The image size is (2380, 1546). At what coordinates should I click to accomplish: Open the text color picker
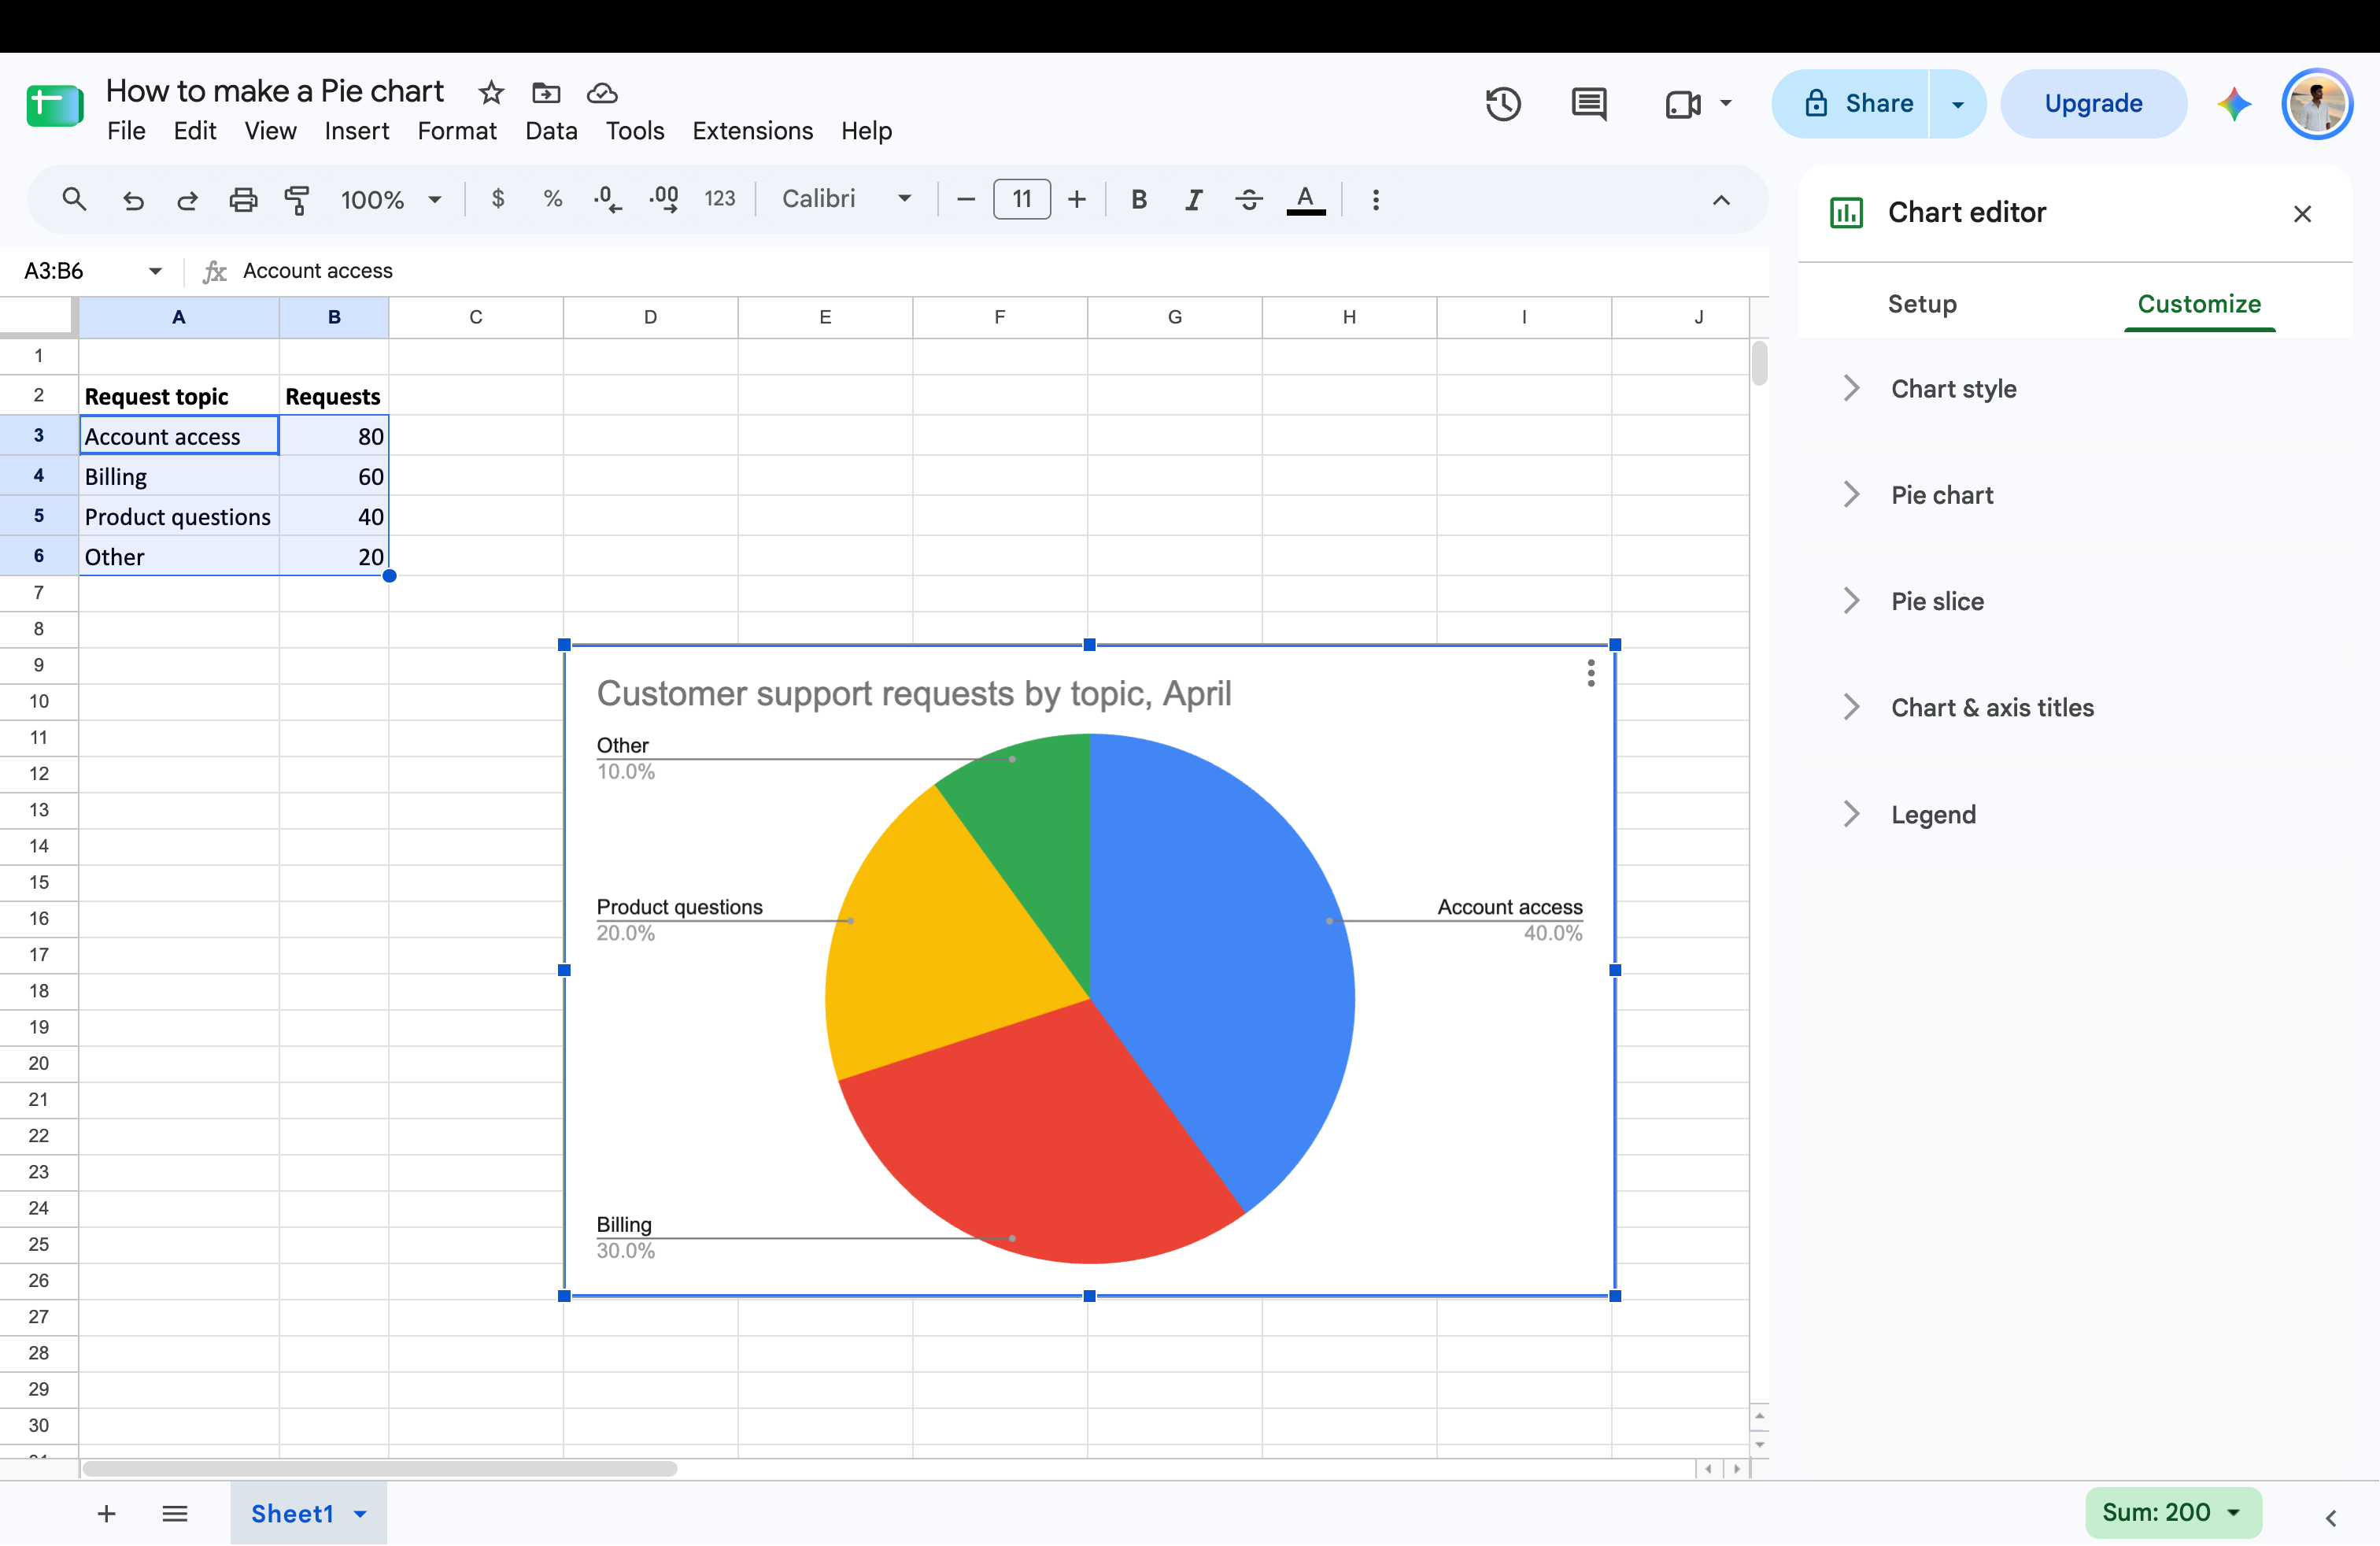point(1305,199)
